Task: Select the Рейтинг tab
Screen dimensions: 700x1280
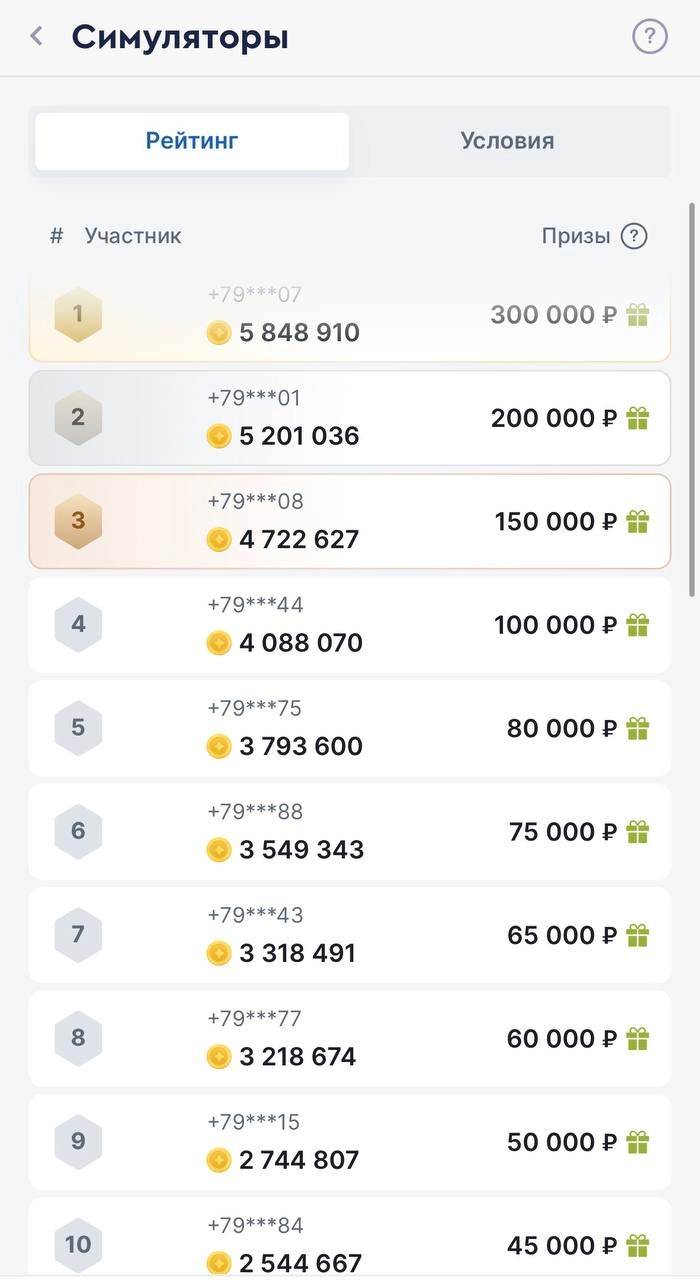Action: [x=192, y=141]
